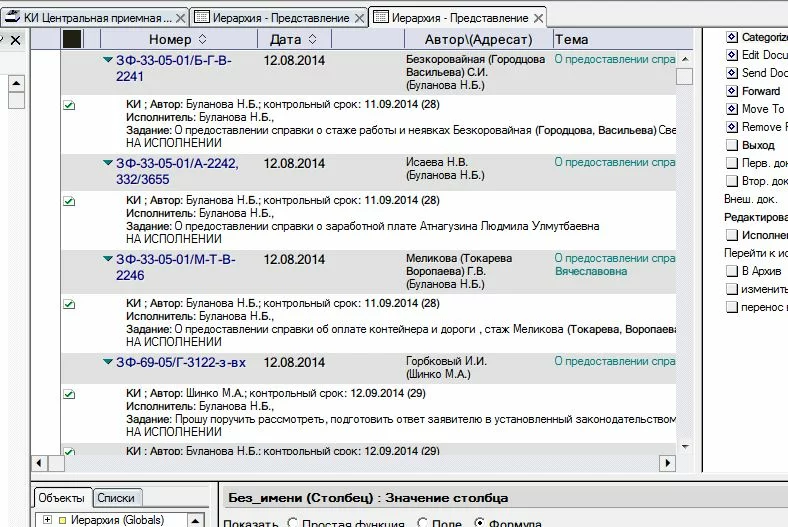The width and height of the screenshot is (788, 527).
Task: Click the Дата column header
Action: pyautogui.click(x=285, y=39)
